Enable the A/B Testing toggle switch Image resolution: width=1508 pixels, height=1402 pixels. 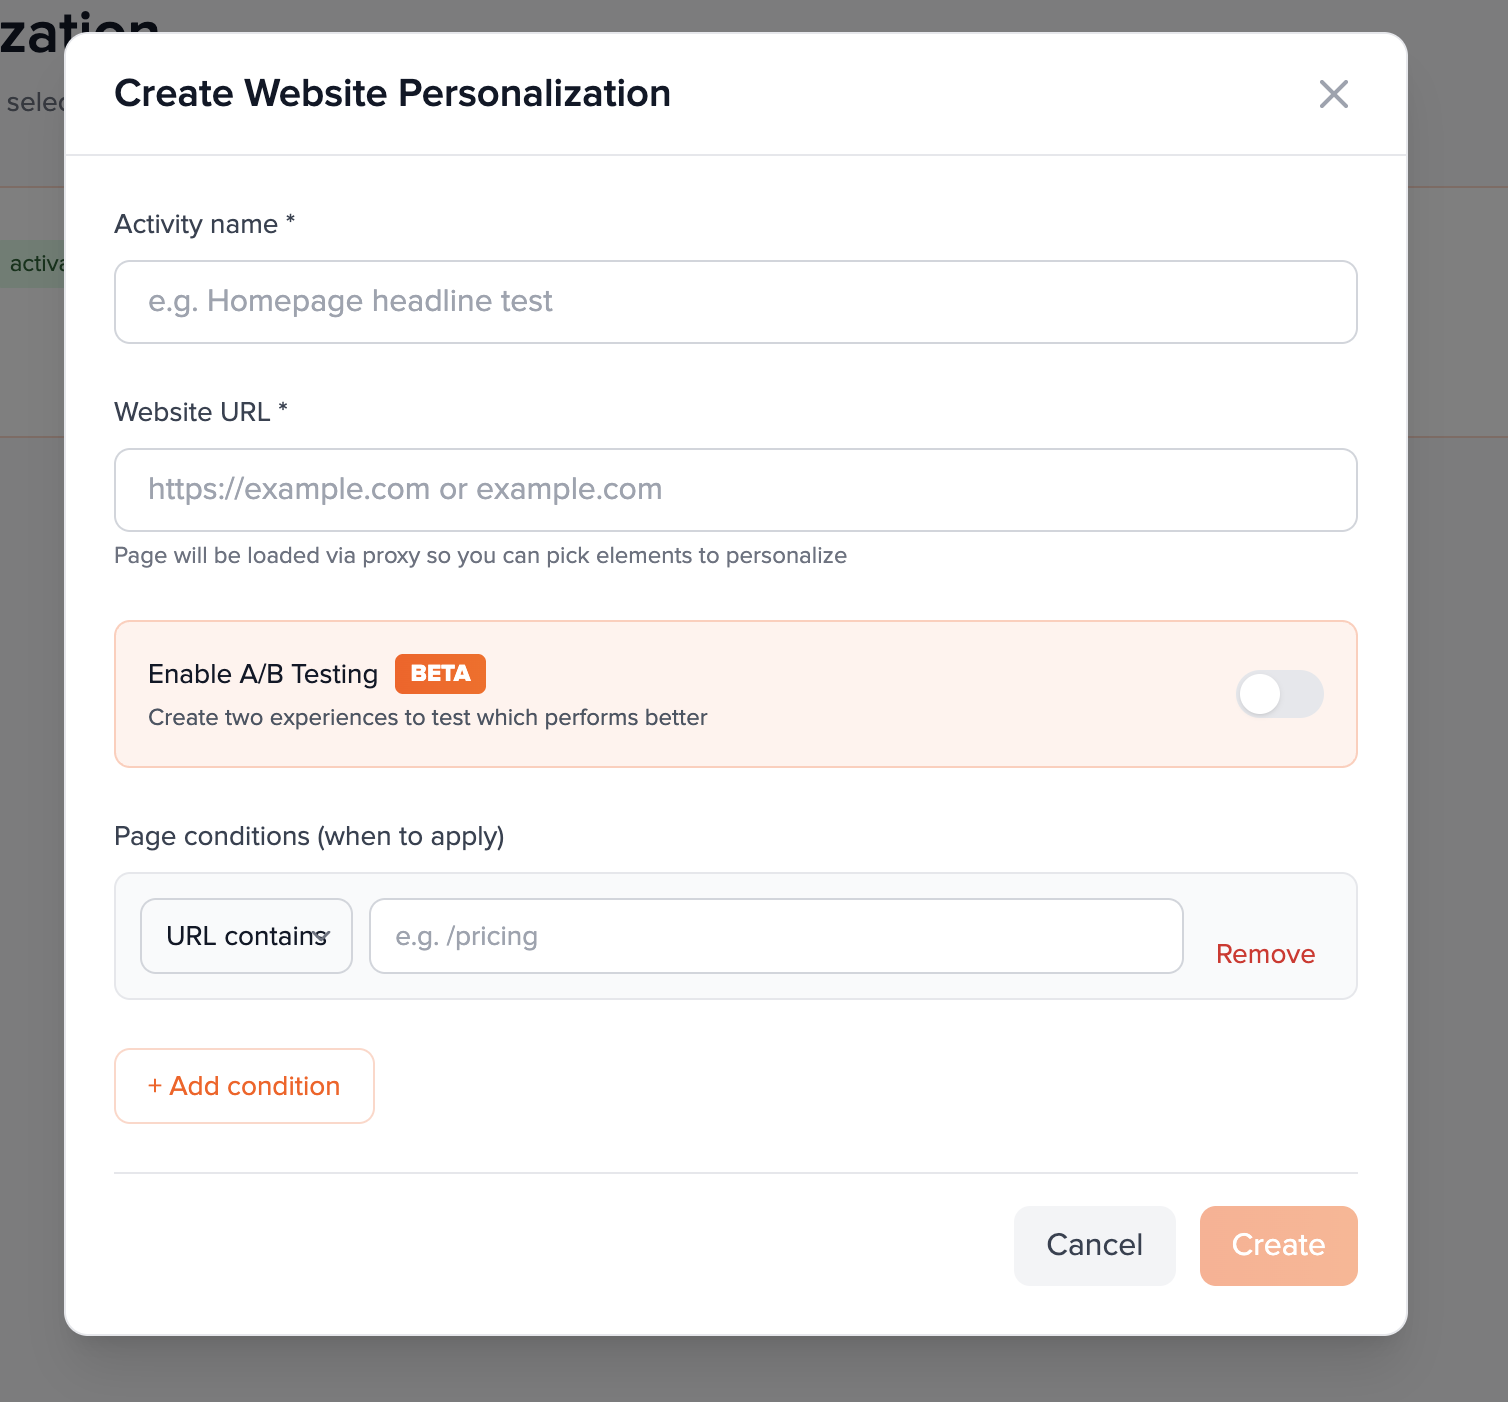[x=1279, y=694]
